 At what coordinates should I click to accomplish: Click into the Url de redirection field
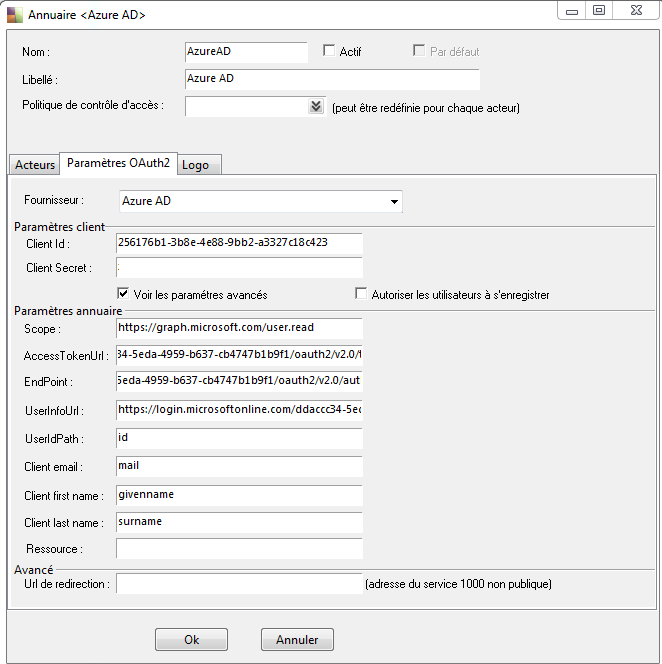(x=239, y=584)
